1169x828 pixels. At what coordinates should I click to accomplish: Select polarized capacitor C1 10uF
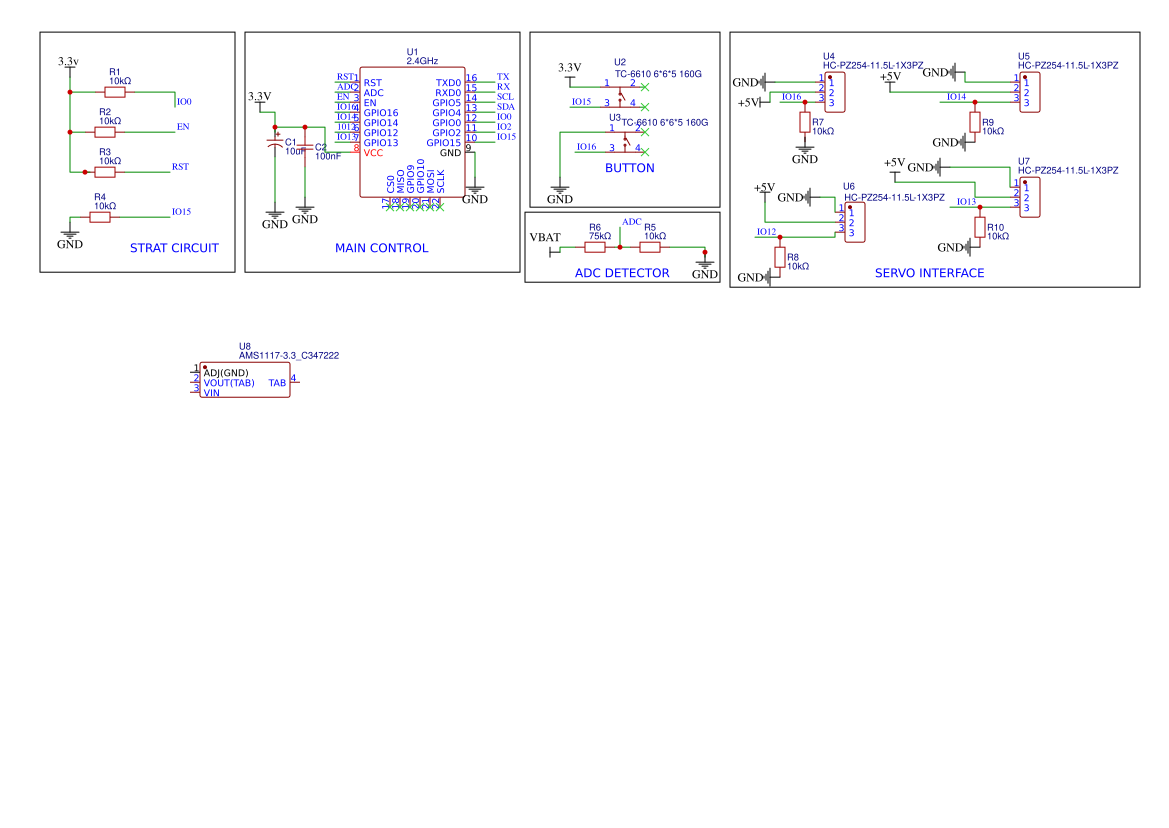(x=275, y=142)
